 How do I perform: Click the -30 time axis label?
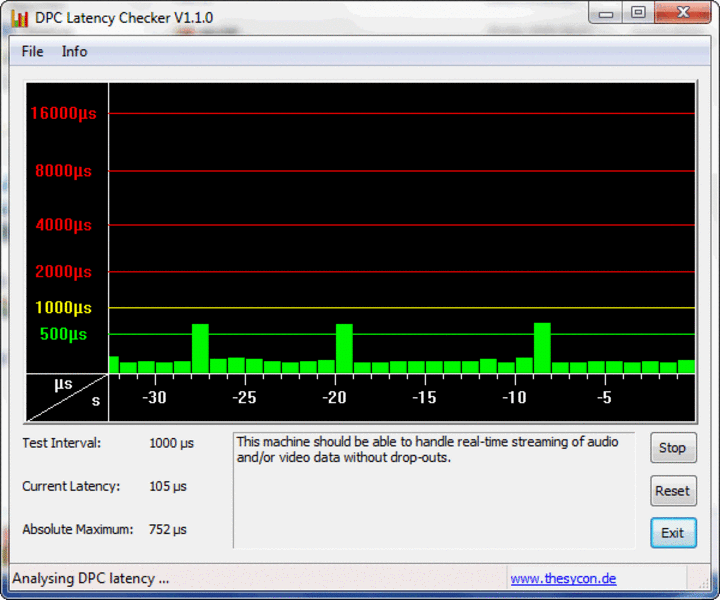[x=154, y=398]
